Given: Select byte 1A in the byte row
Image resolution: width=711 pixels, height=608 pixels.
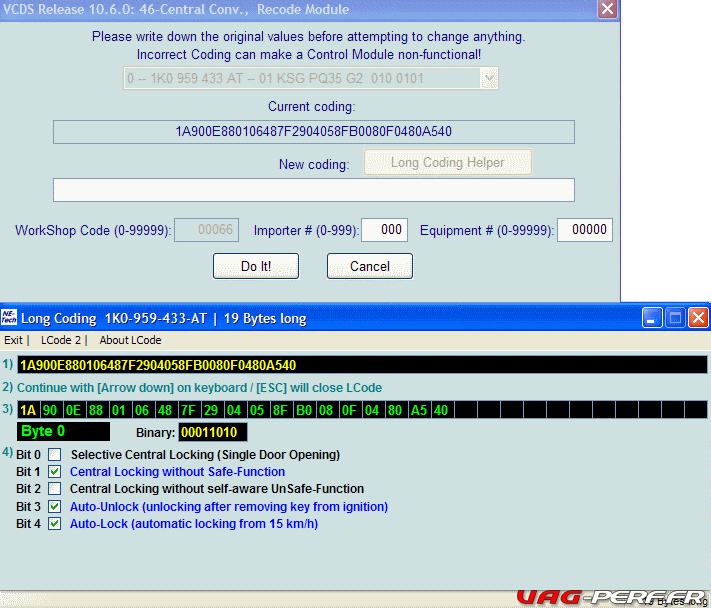Looking at the screenshot, I should (29, 410).
